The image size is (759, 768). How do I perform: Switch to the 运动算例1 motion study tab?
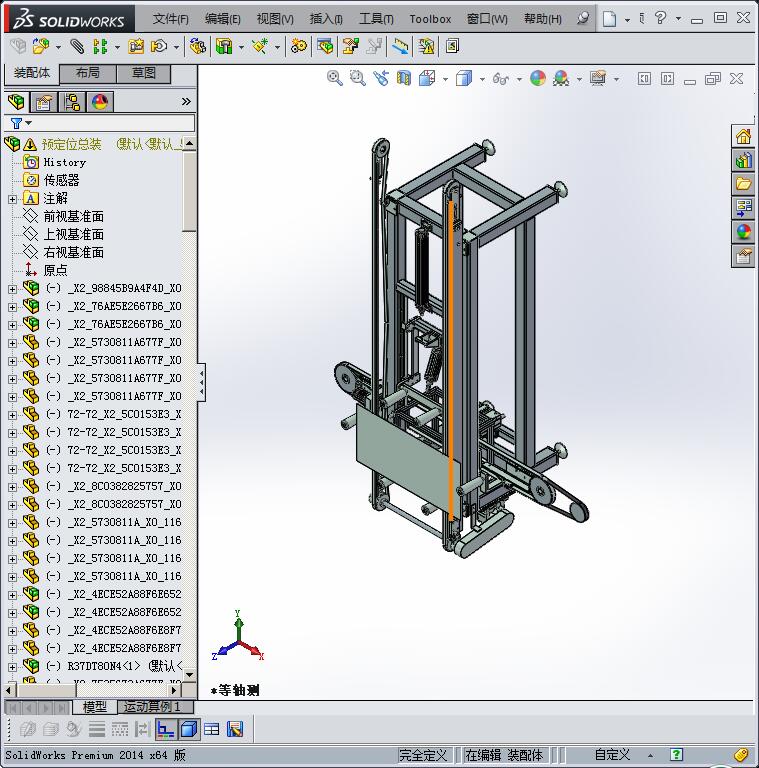point(156,706)
